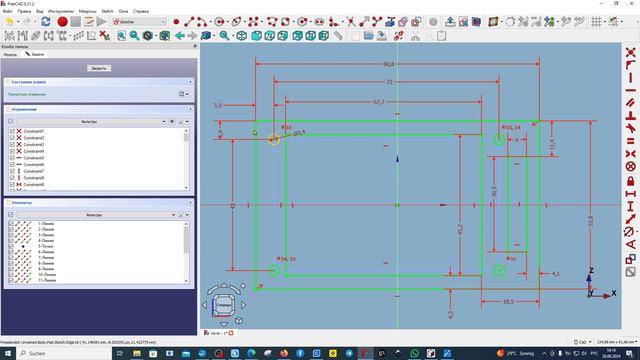Screen dimensions: 640x360
Task: Apply the Angle constraint tool
Action: tap(631, 244)
